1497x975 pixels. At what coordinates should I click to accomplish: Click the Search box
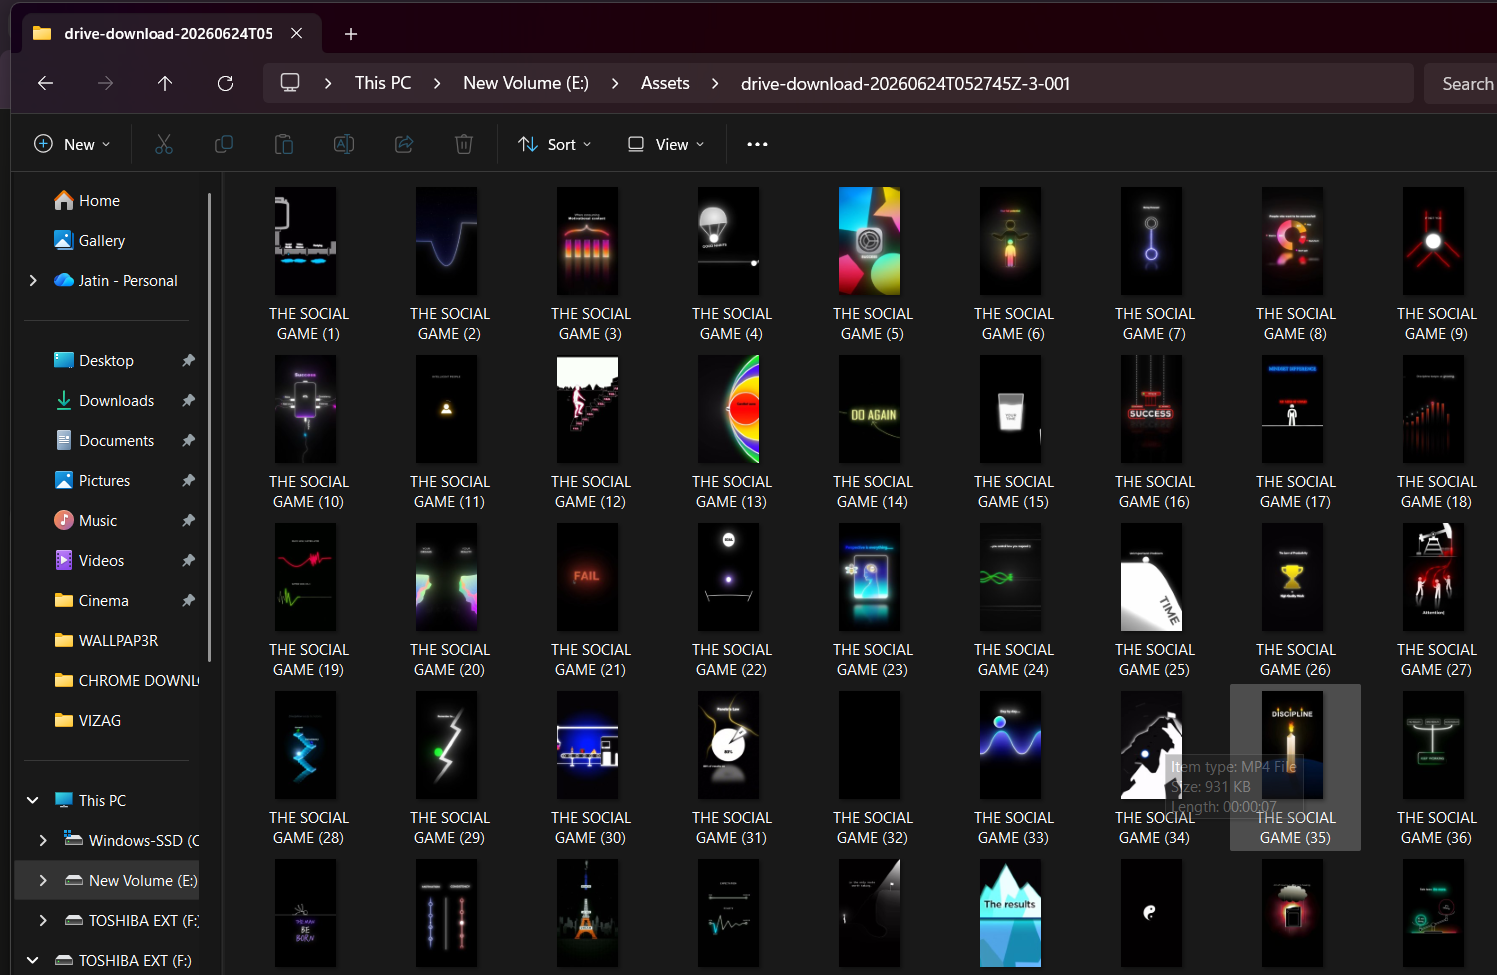[x=1461, y=84]
